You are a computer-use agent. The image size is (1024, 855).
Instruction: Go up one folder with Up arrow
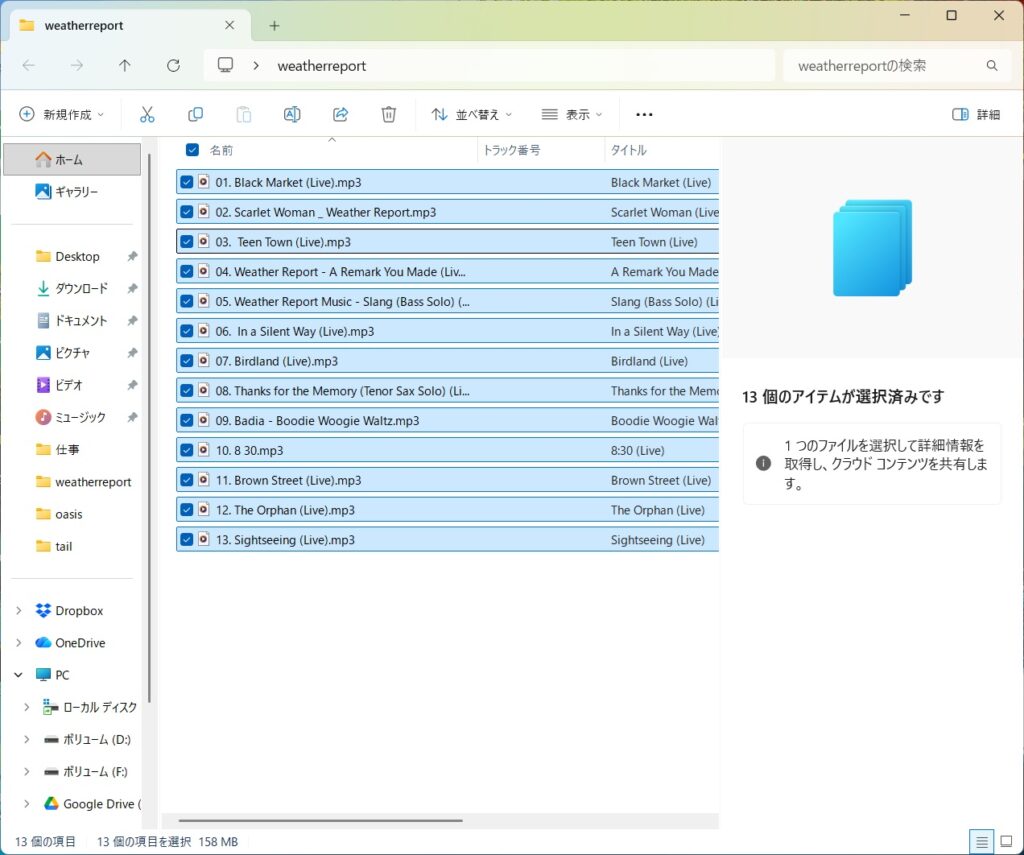tap(124, 66)
